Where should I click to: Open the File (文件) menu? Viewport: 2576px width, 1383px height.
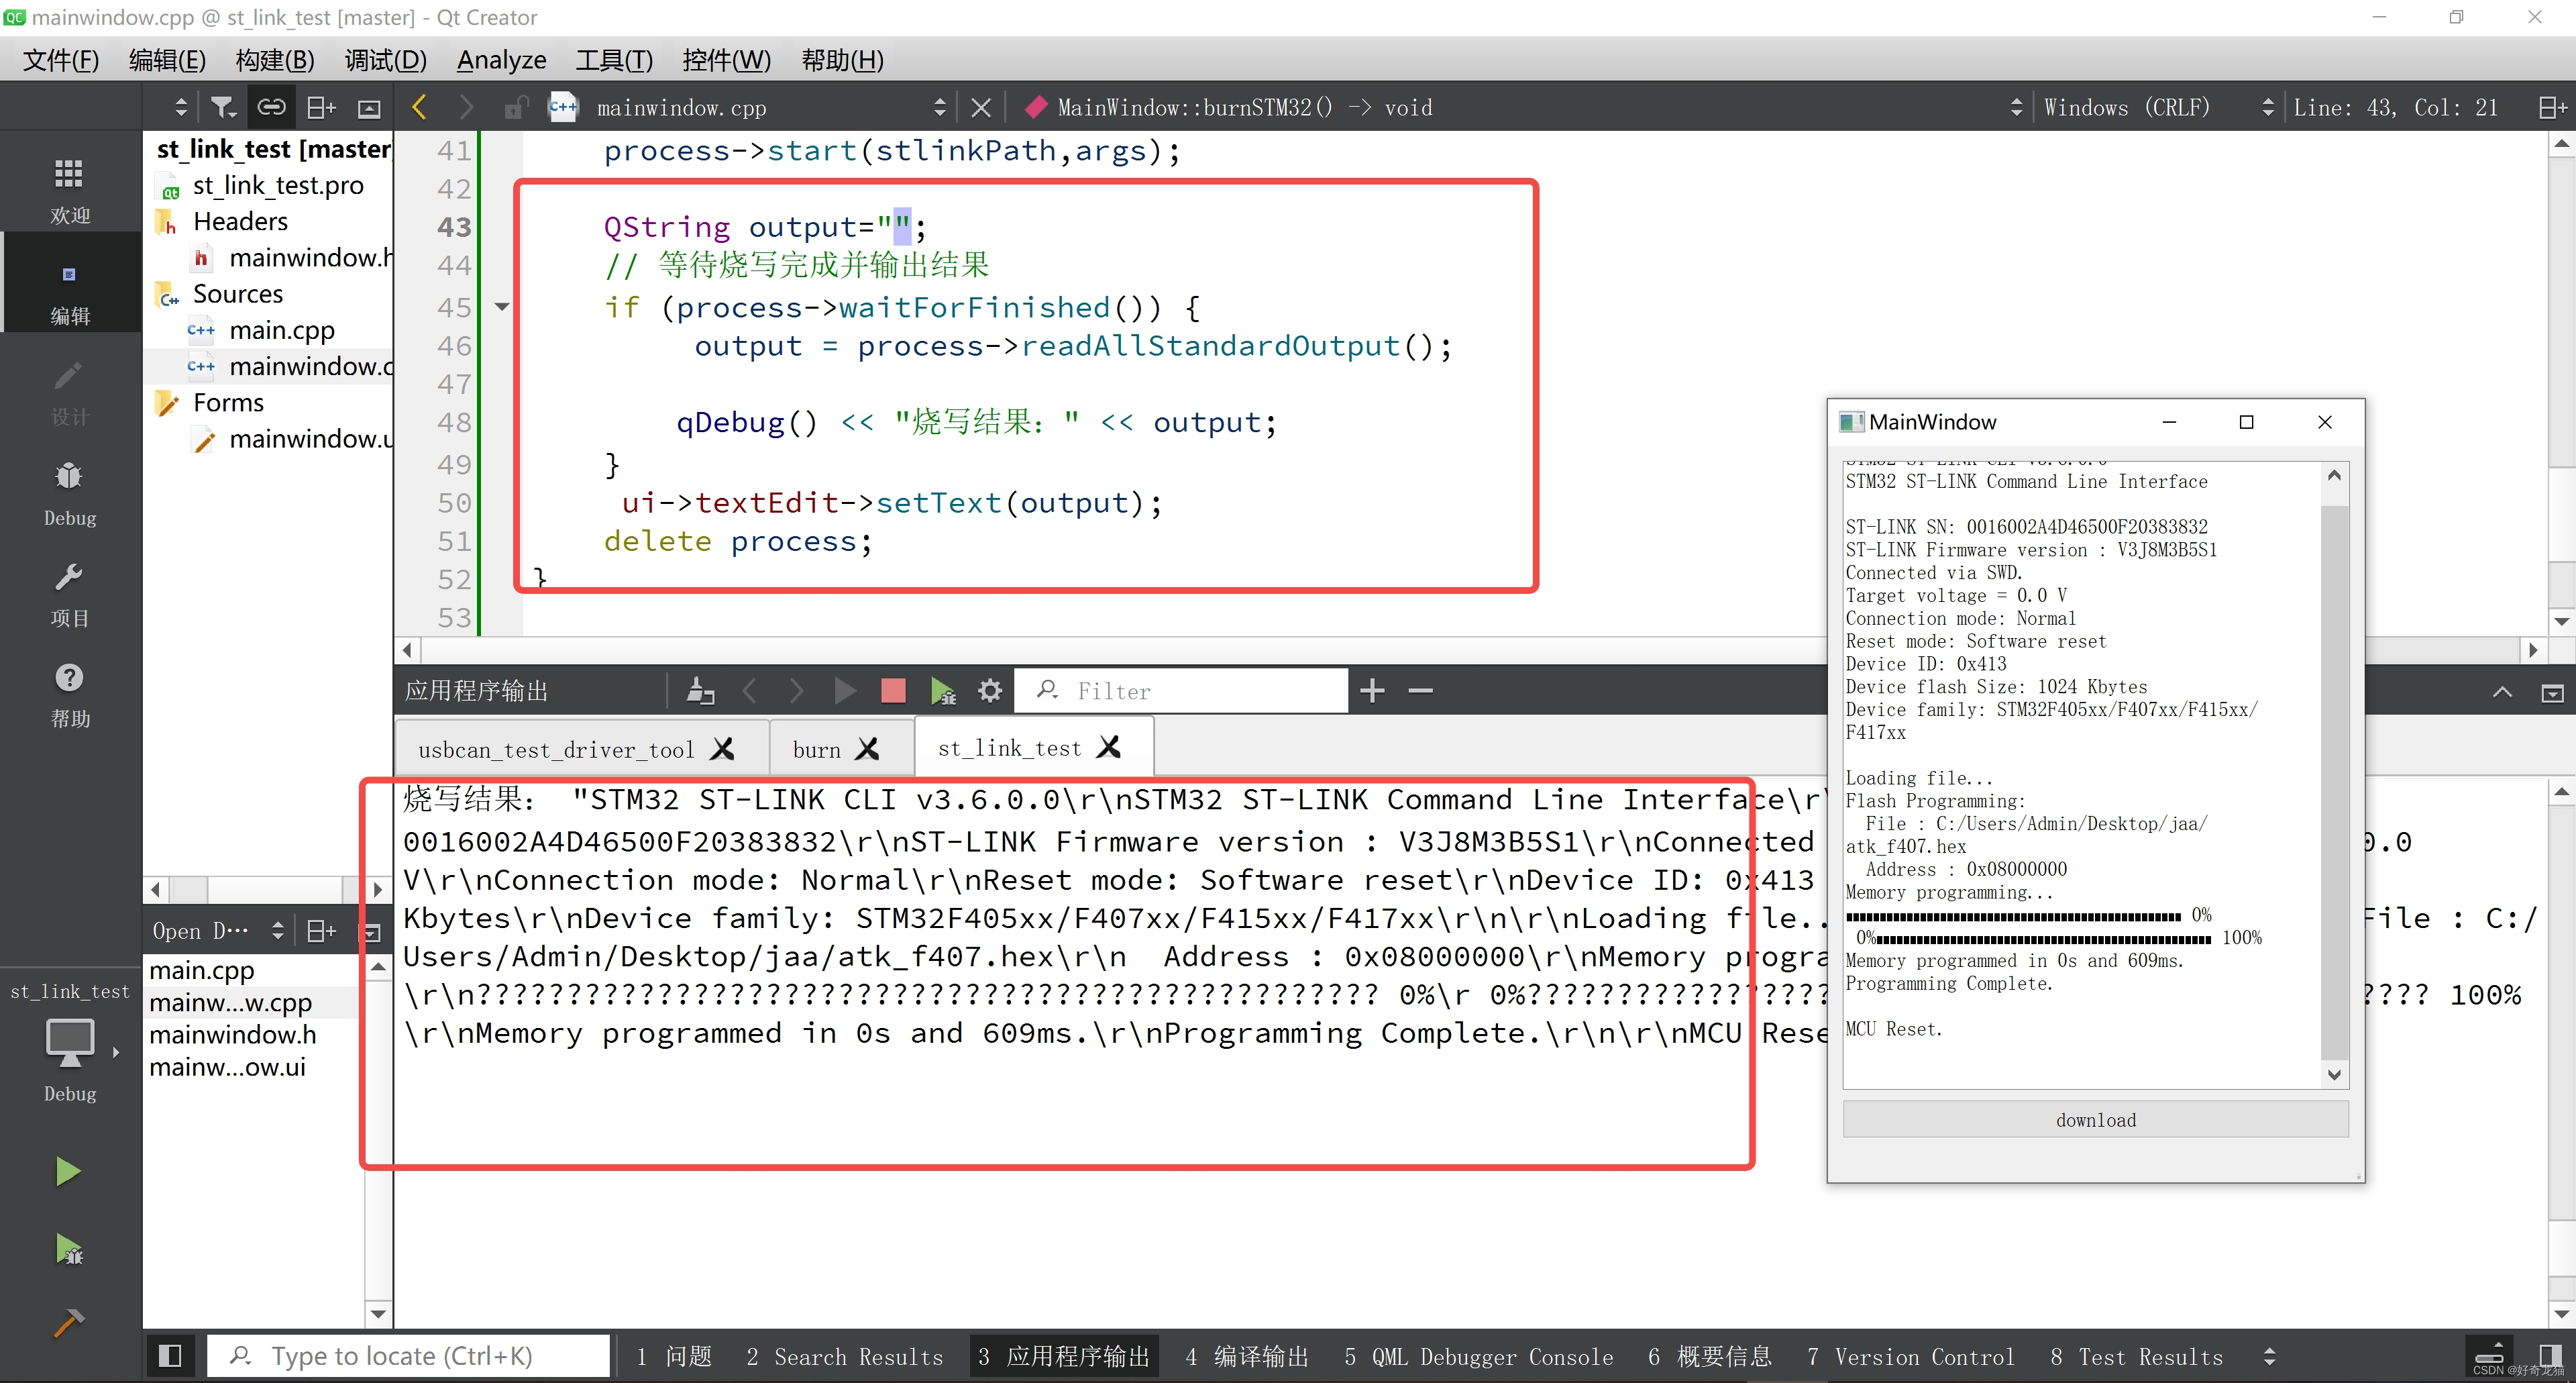click(60, 60)
